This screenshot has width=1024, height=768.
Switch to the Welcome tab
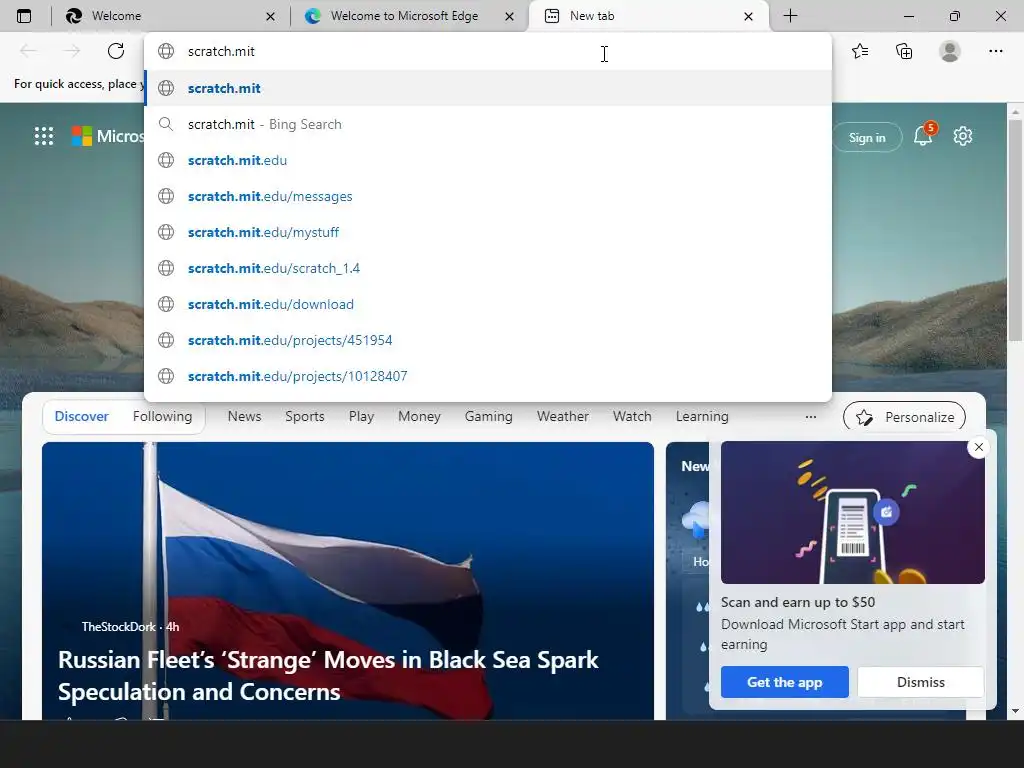pyautogui.click(x=170, y=16)
